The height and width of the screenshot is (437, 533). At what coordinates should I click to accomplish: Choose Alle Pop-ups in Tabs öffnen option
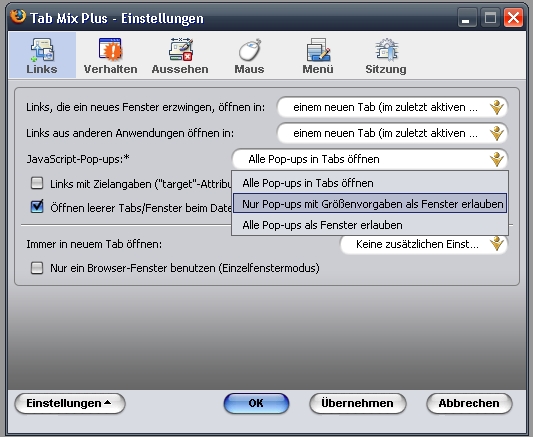[x=370, y=183]
